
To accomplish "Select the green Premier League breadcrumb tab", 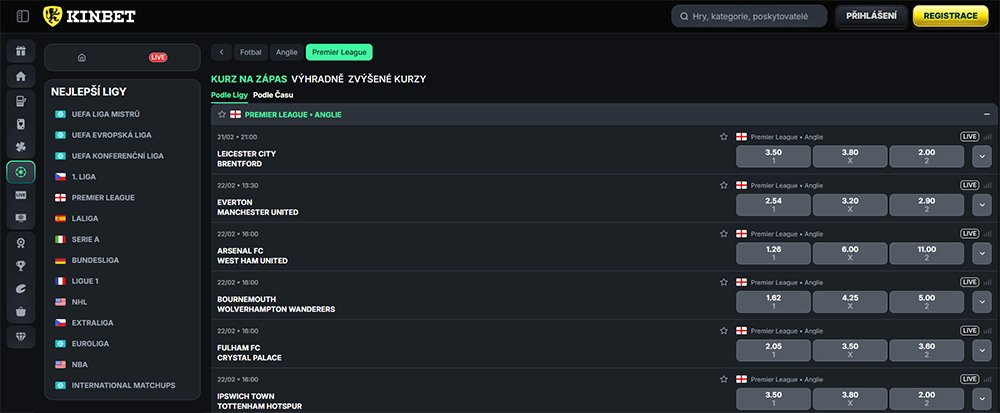I will (339, 52).
